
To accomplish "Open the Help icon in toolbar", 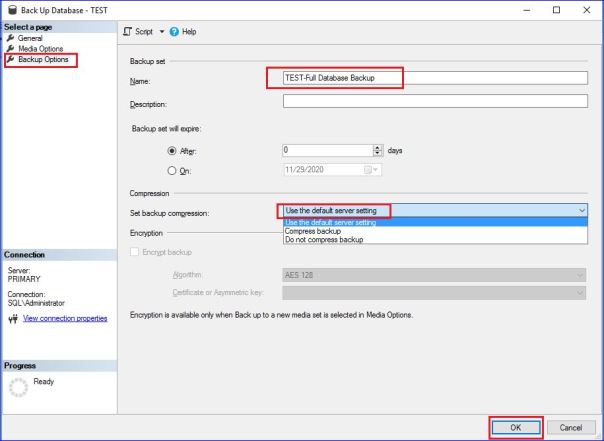I will coord(173,31).
